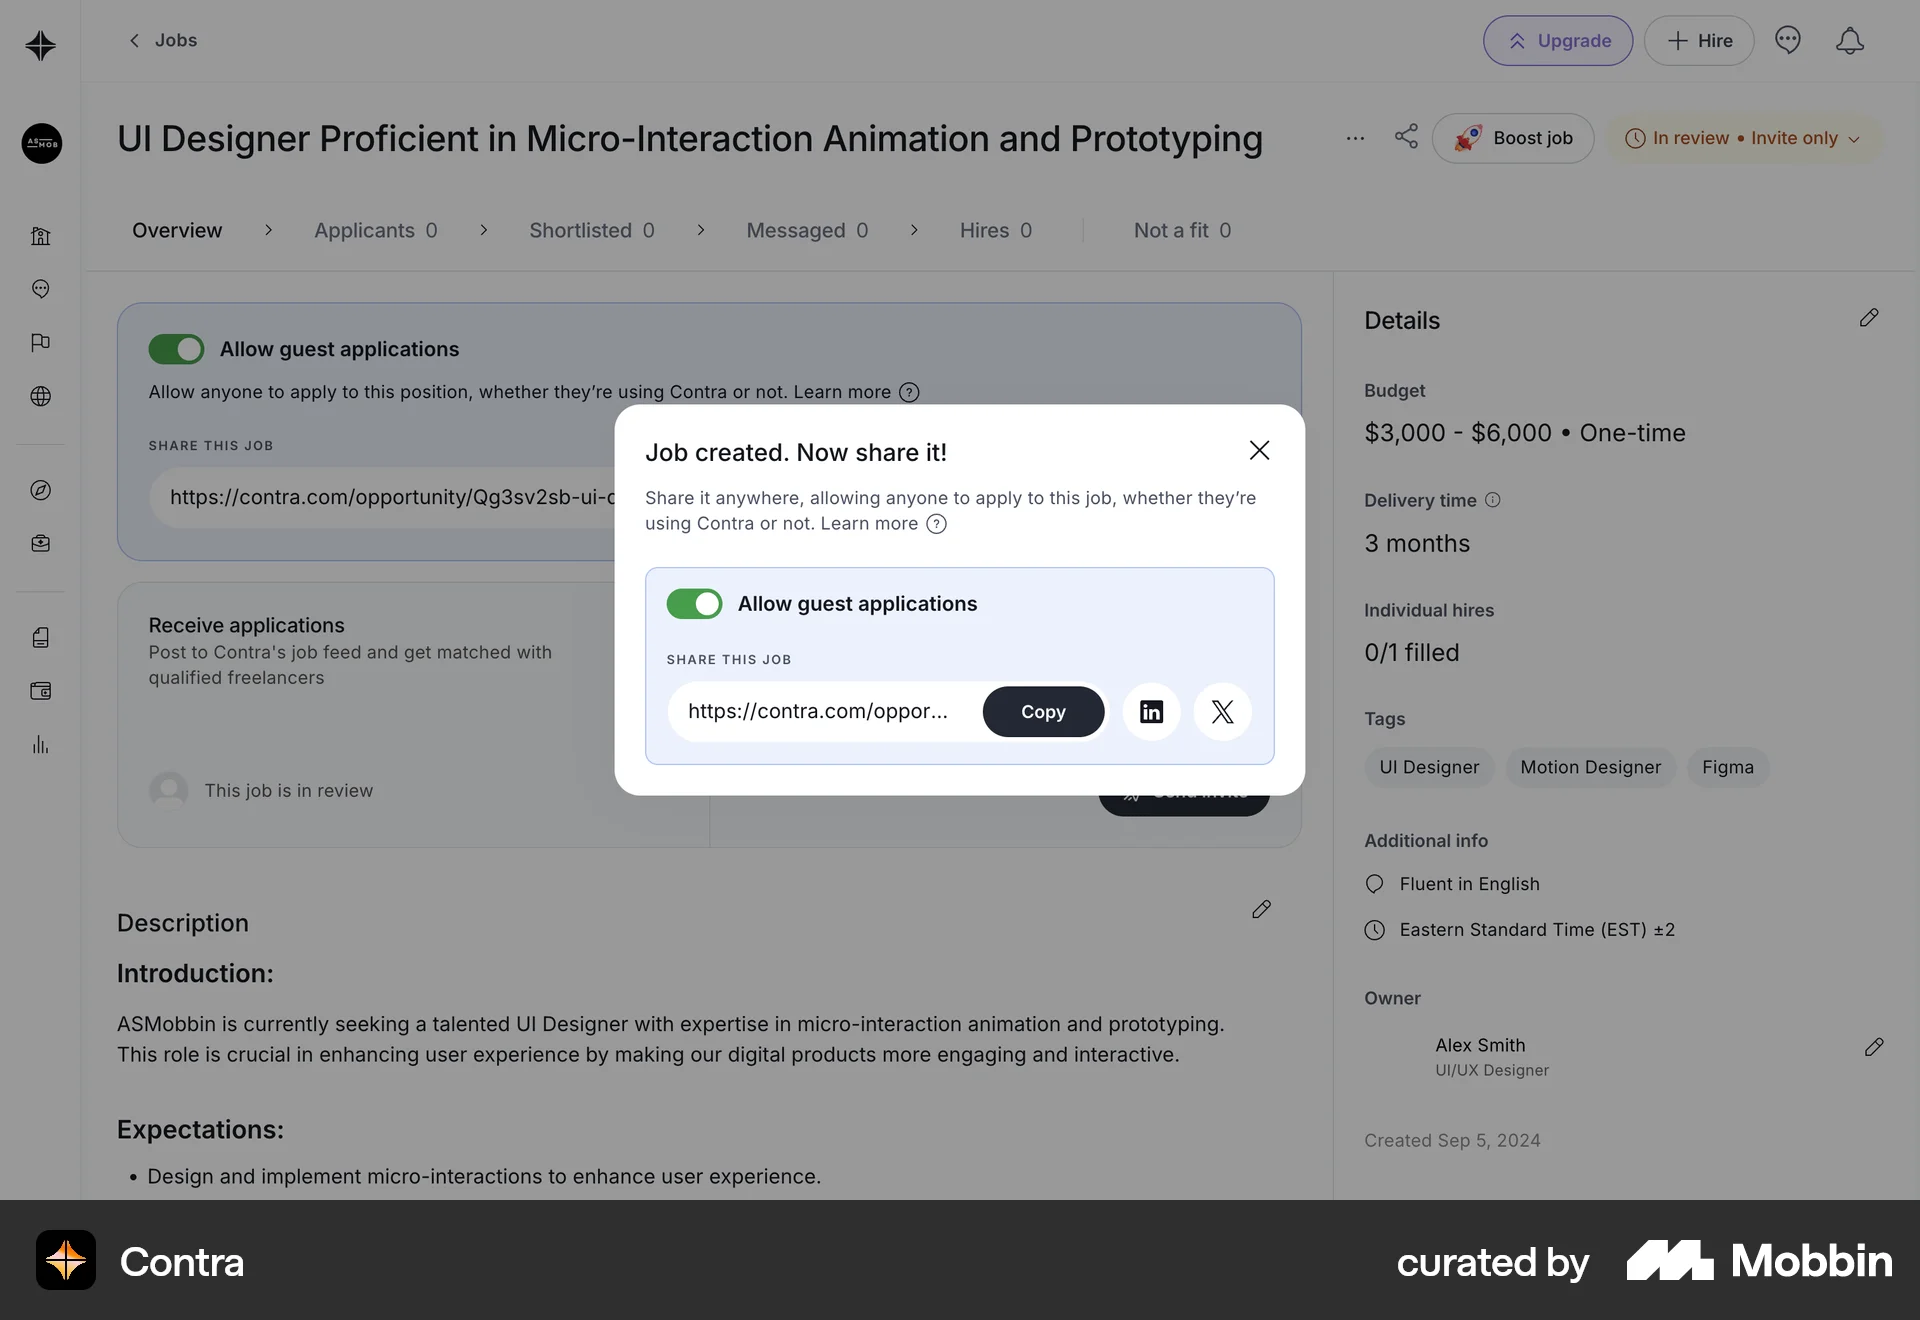Image resolution: width=1920 pixels, height=1320 pixels.
Task: Open the globe icon in left sidebar
Action: [41, 396]
